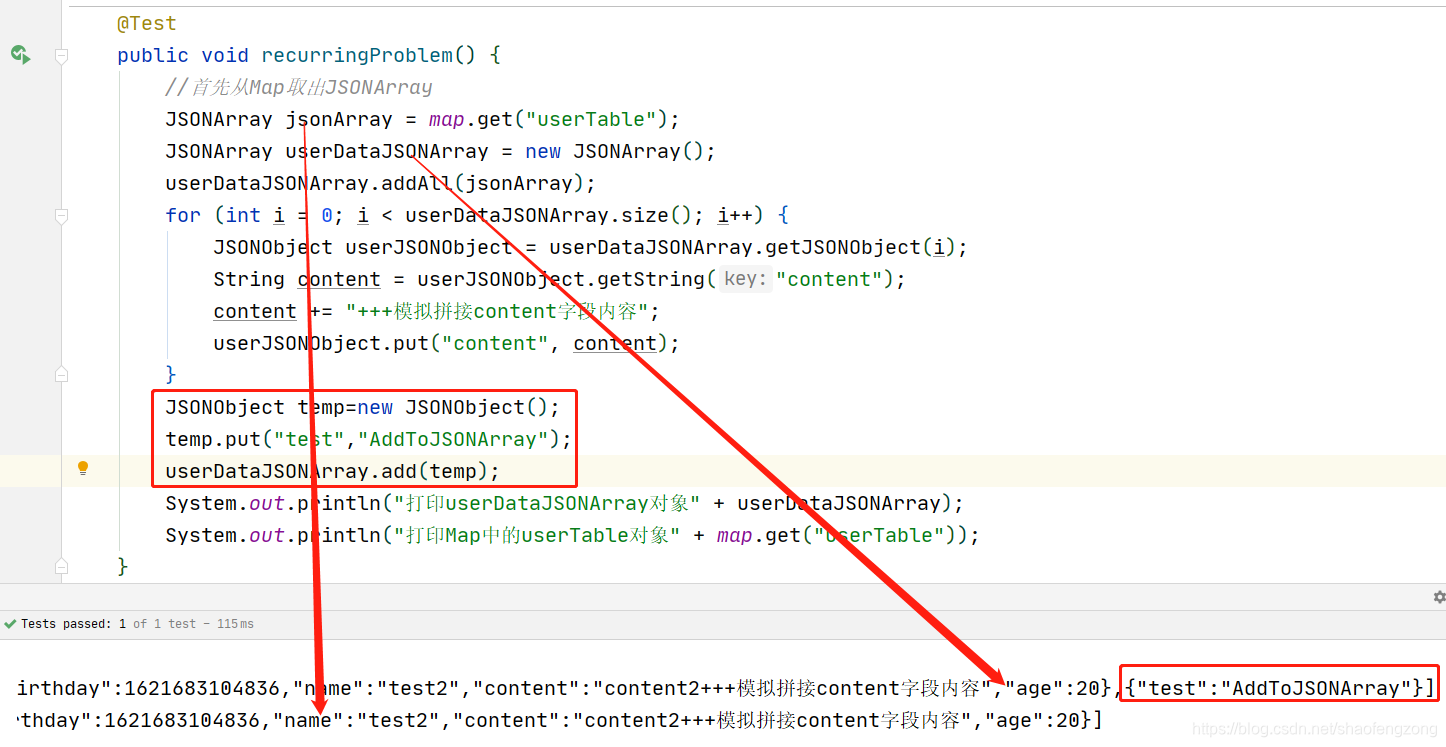Screen dimensions: 1446x747
Task: Click console output '{"test":"AddToJSONArray"}]'
Action: (1280, 688)
